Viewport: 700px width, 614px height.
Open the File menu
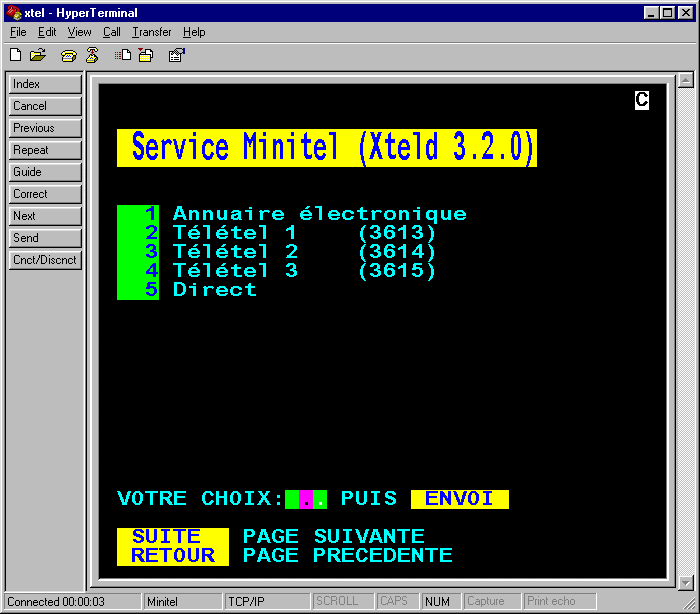[18, 32]
